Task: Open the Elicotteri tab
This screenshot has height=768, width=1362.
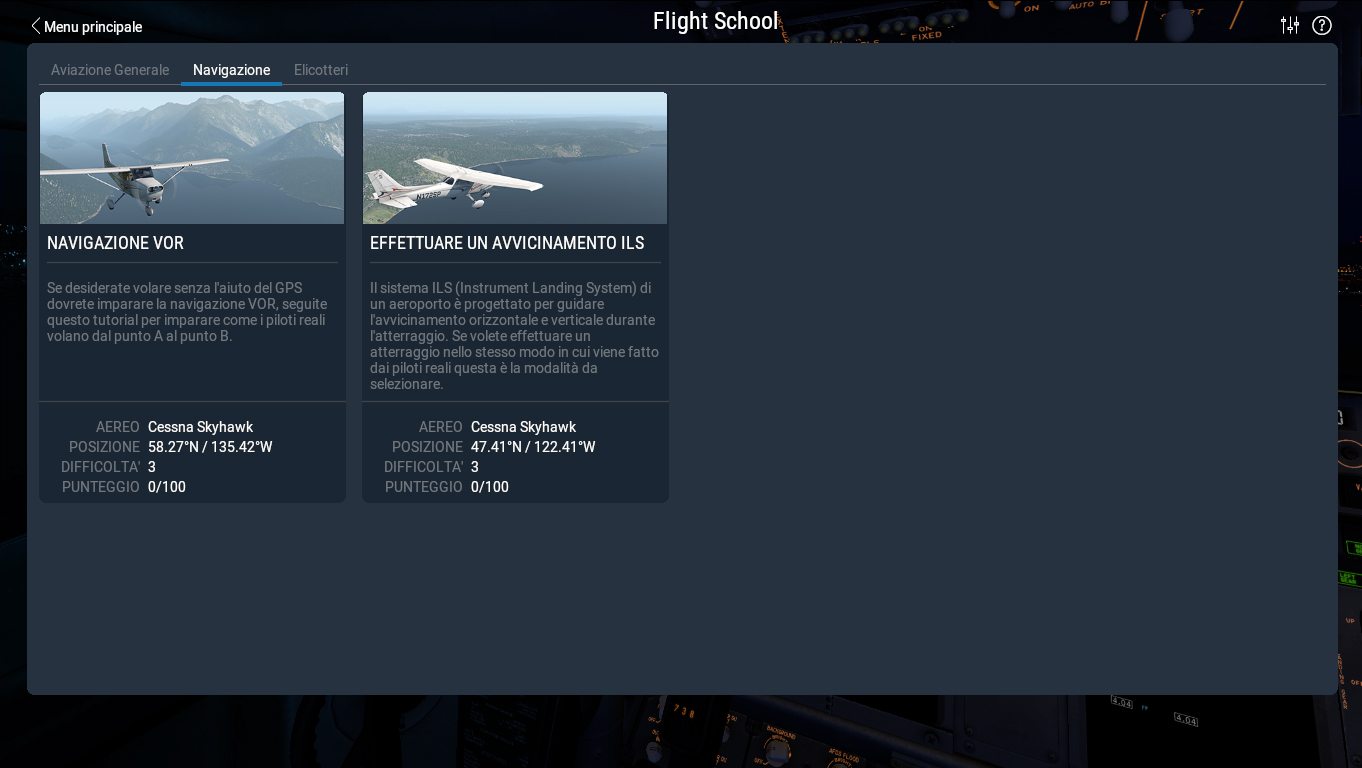Action: point(321,70)
